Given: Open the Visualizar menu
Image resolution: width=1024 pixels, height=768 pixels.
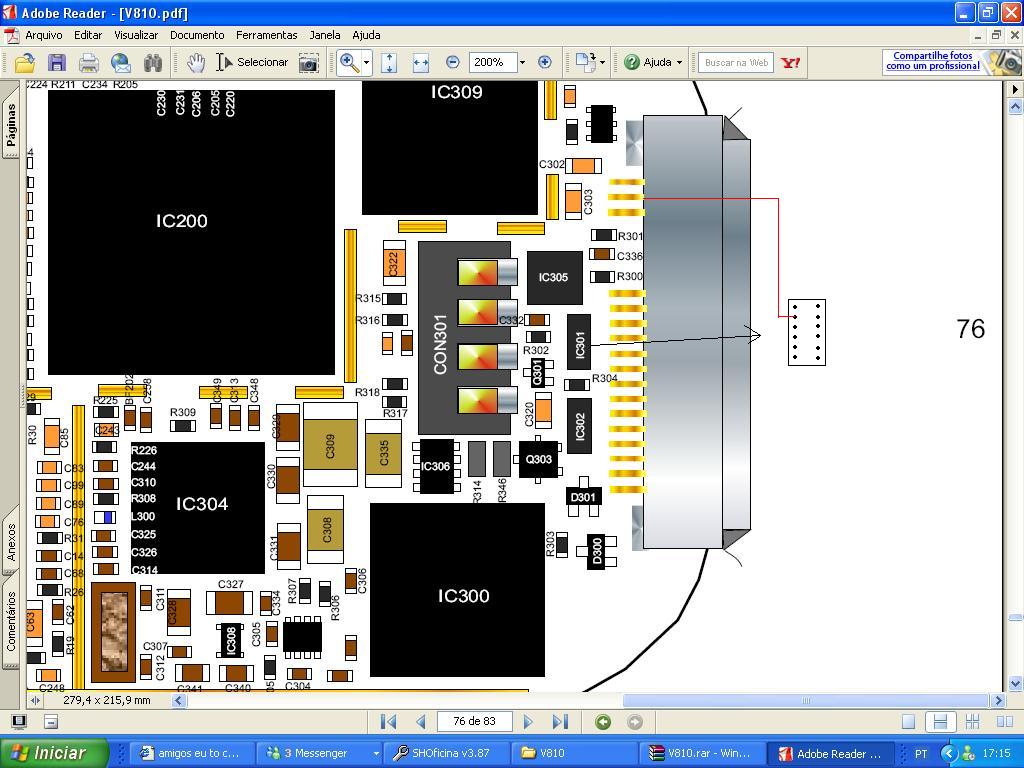Looking at the screenshot, I should (x=136, y=35).
